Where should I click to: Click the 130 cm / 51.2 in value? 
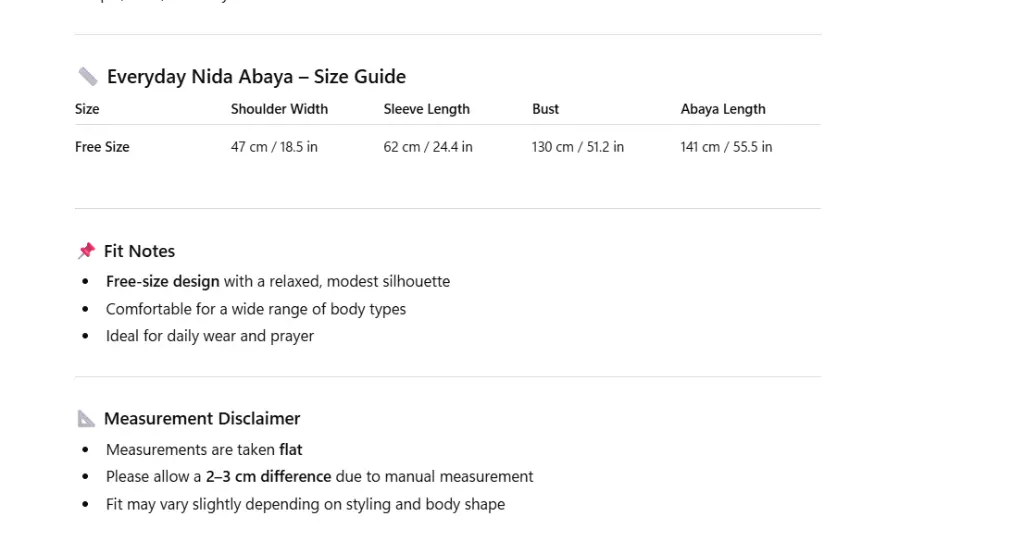pyautogui.click(x=578, y=147)
